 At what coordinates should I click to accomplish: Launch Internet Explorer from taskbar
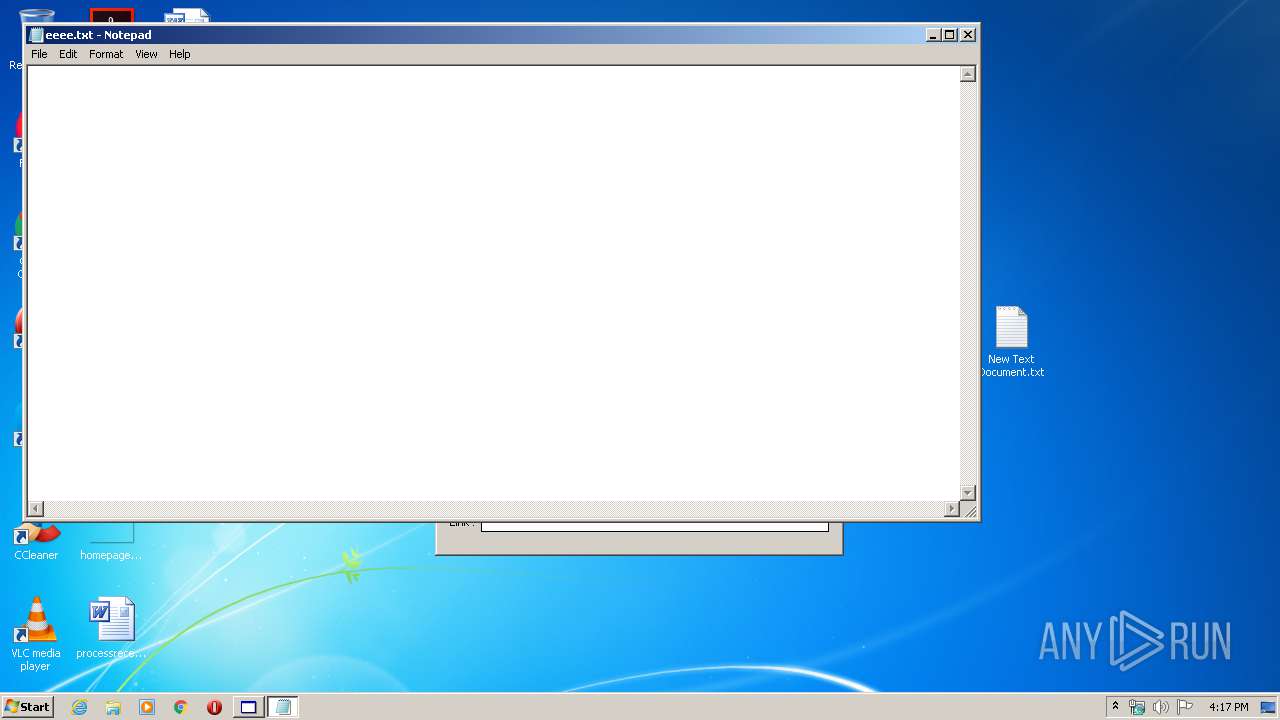(x=79, y=707)
